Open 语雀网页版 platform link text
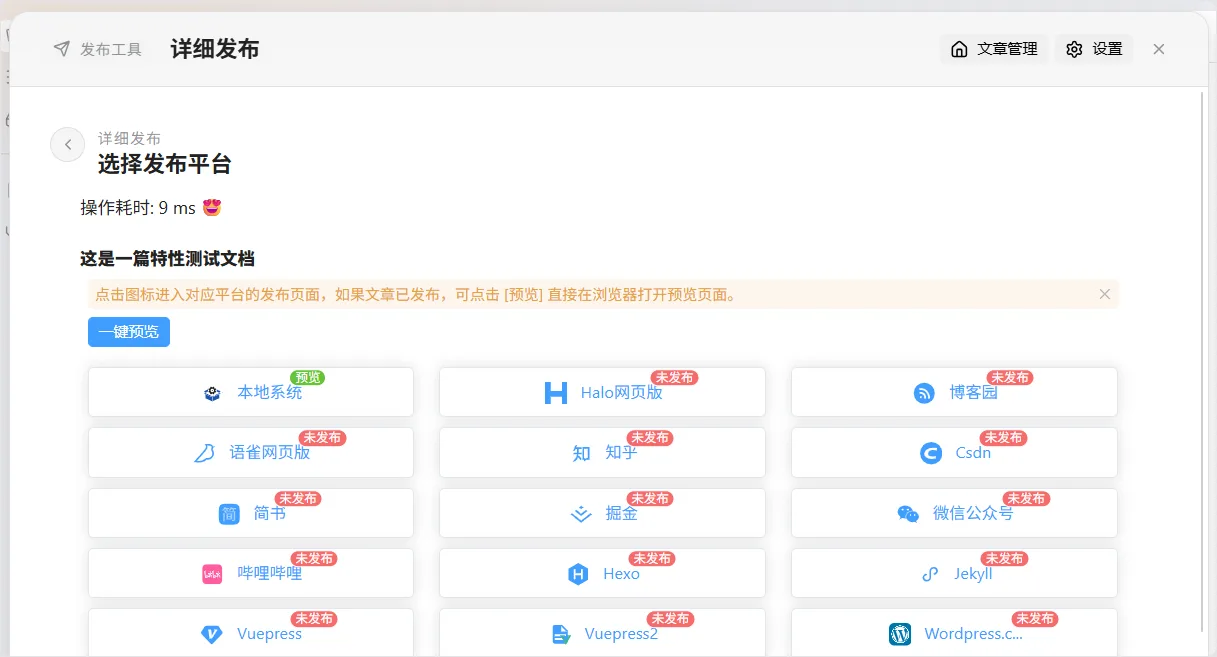The height and width of the screenshot is (657, 1217). 270,453
